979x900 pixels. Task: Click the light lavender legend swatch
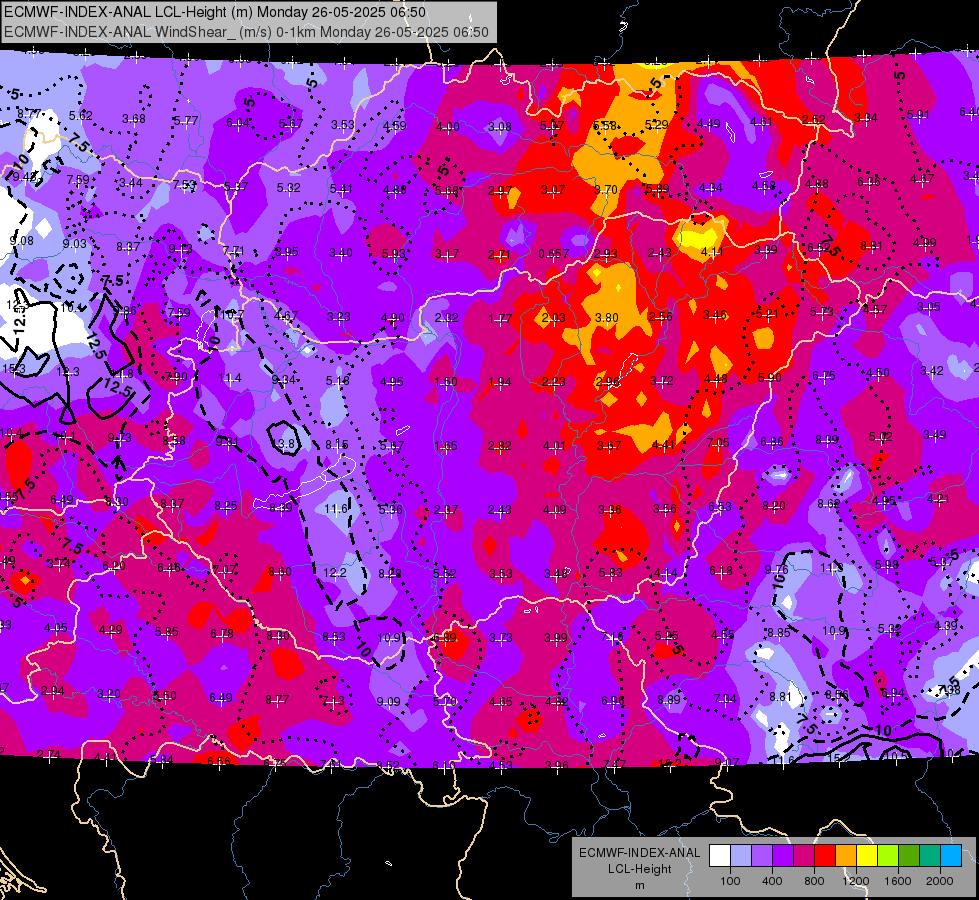point(741,856)
